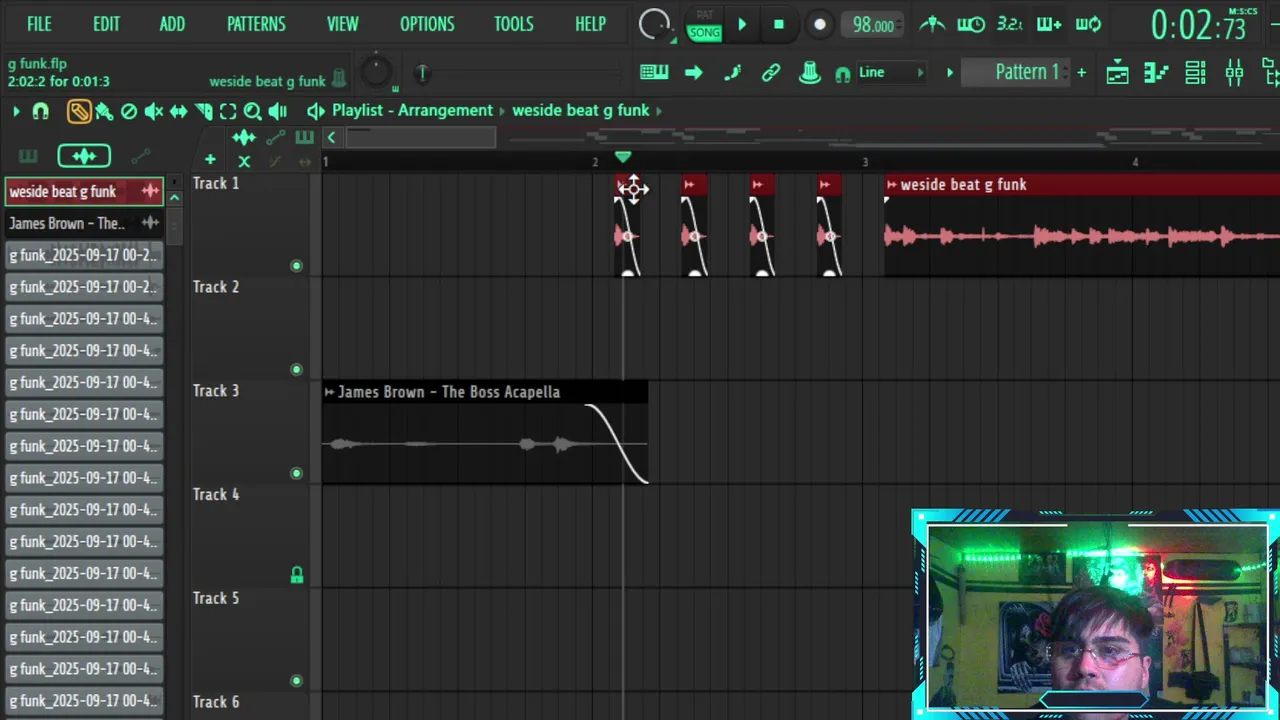Image resolution: width=1280 pixels, height=720 pixels.
Task: Open the EDIT menu
Action: click(x=106, y=24)
